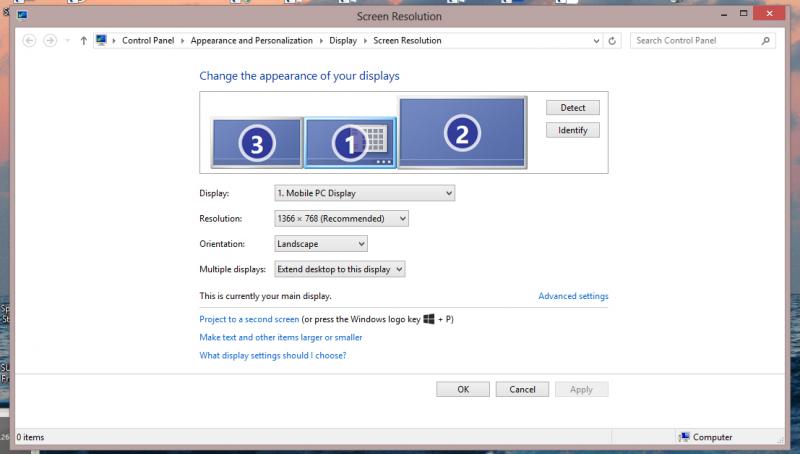The image size is (800, 454).
Task: Open Make text and other items larger link
Action: coord(281,337)
